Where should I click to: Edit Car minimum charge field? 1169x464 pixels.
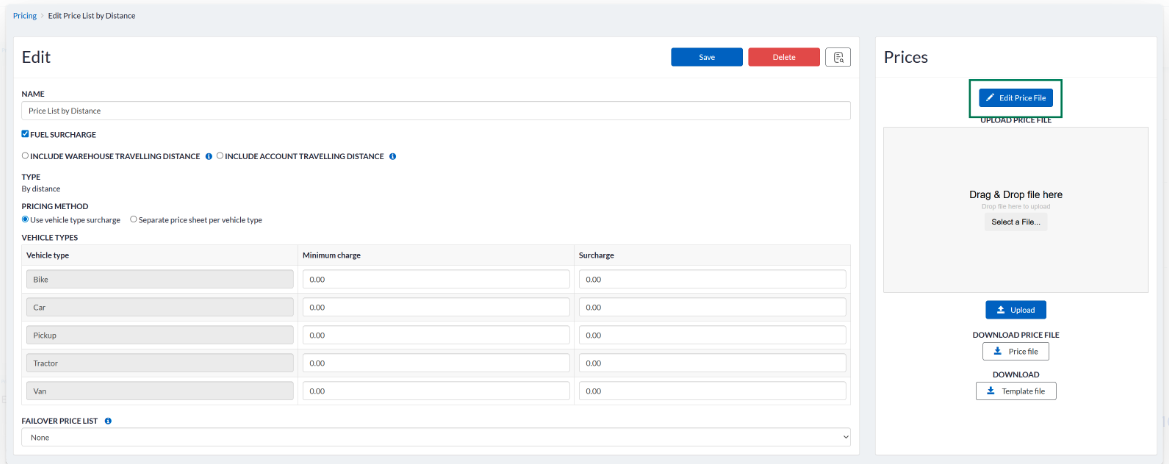[x=436, y=307]
